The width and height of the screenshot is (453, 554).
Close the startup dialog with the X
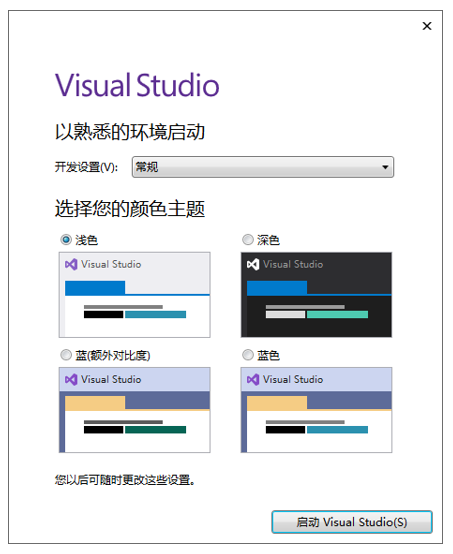tap(427, 26)
